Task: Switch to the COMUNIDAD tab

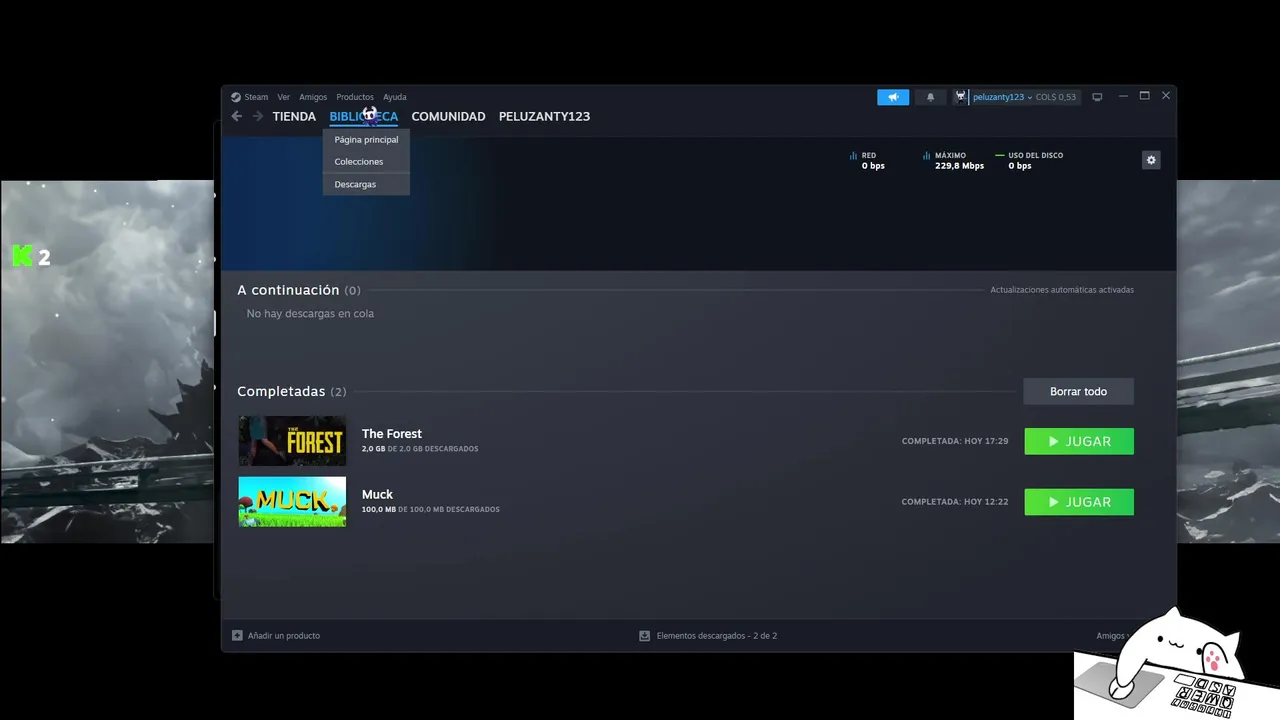Action: (x=448, y=116)
